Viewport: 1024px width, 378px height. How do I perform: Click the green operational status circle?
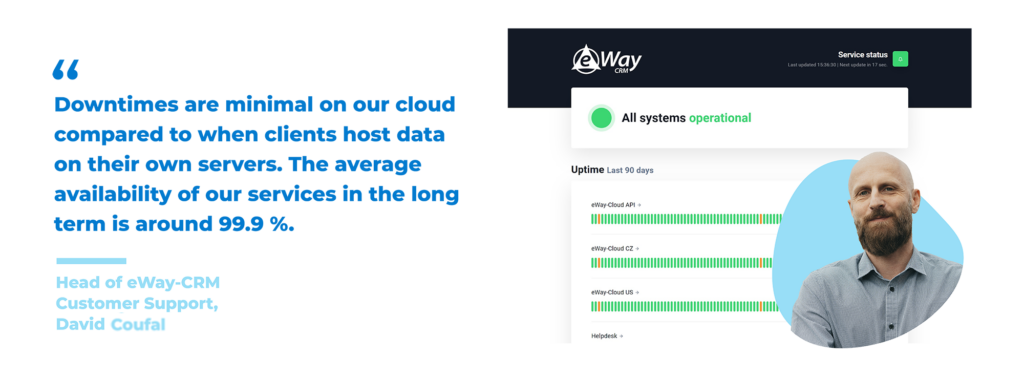[601, 118]
